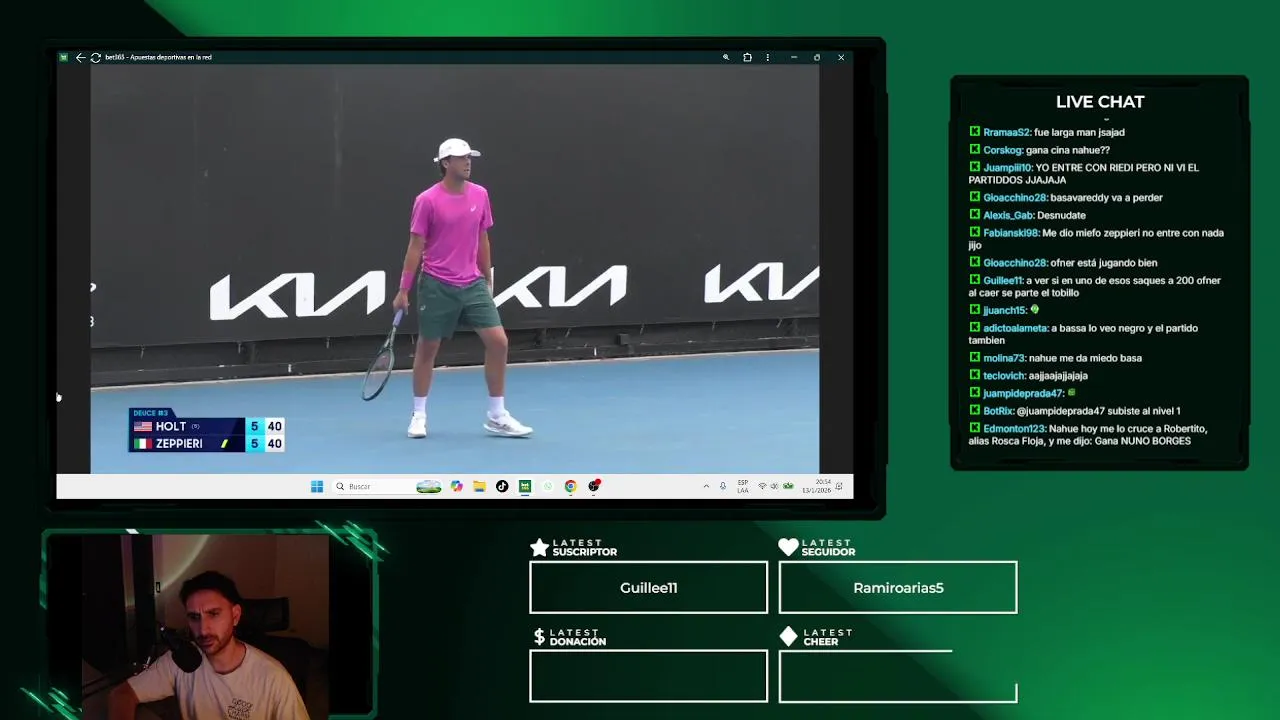
Task: Click Alexis_Gab's chat username
Action: pos(1008,215)
